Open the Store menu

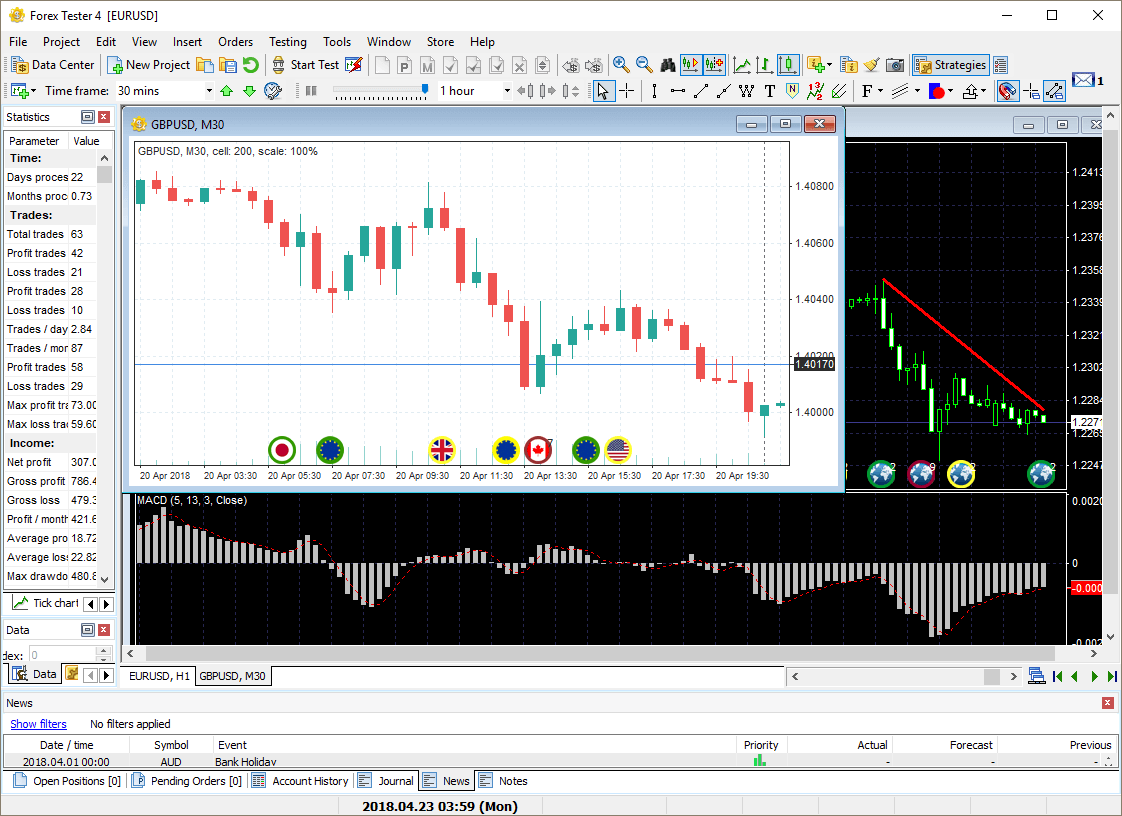point(440,42)
